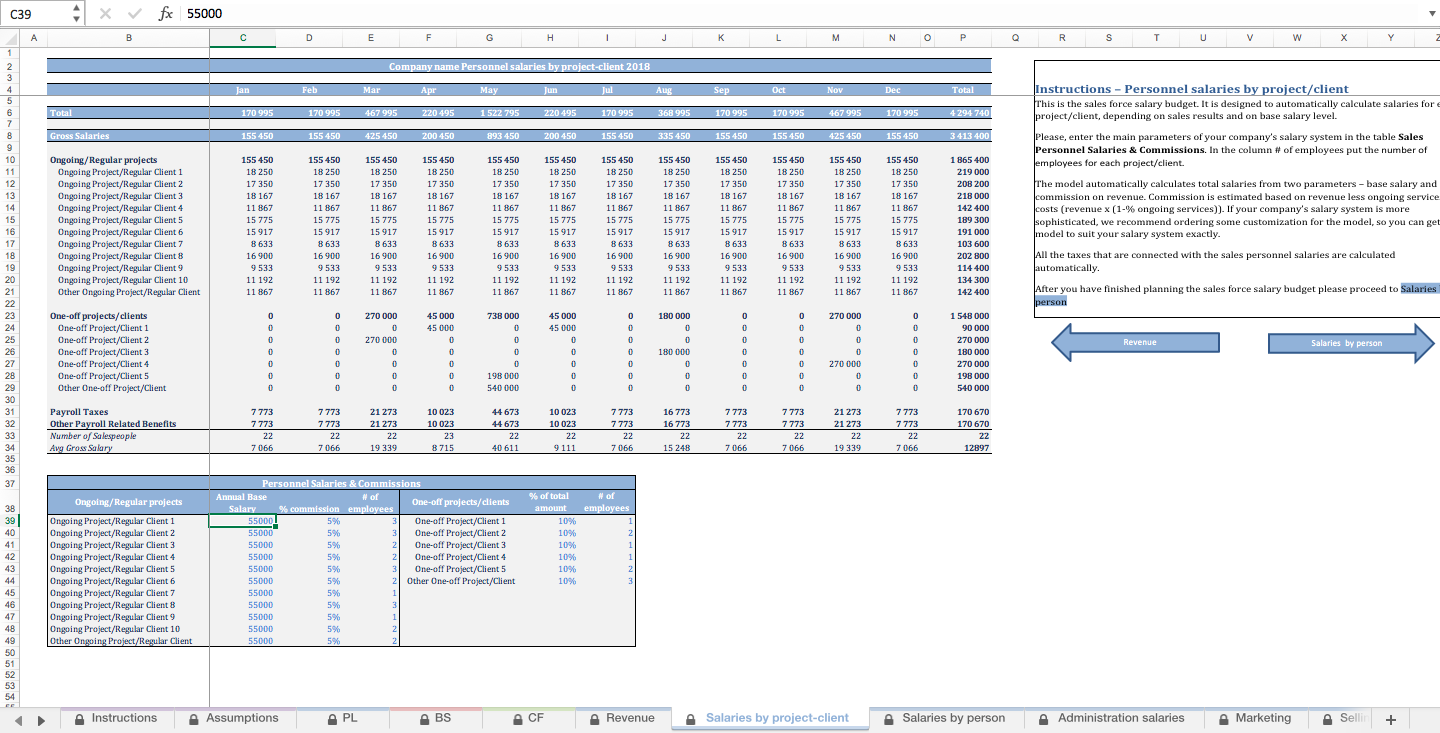Click the Payroll Taxes row label
The height and width of the screenshot is (733, 1440).
(x=79, y=412)
